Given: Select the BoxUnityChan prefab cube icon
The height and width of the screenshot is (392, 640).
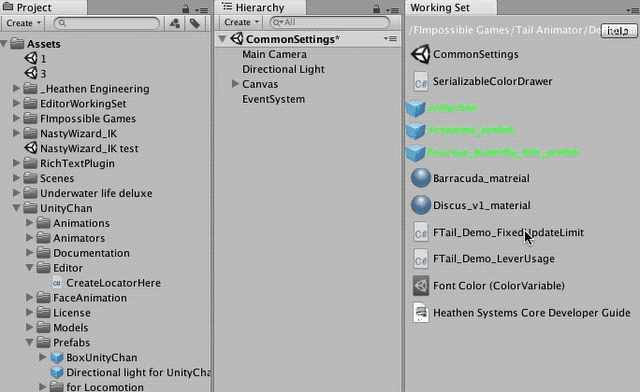Looking at the screenshot, I should 57,358.
